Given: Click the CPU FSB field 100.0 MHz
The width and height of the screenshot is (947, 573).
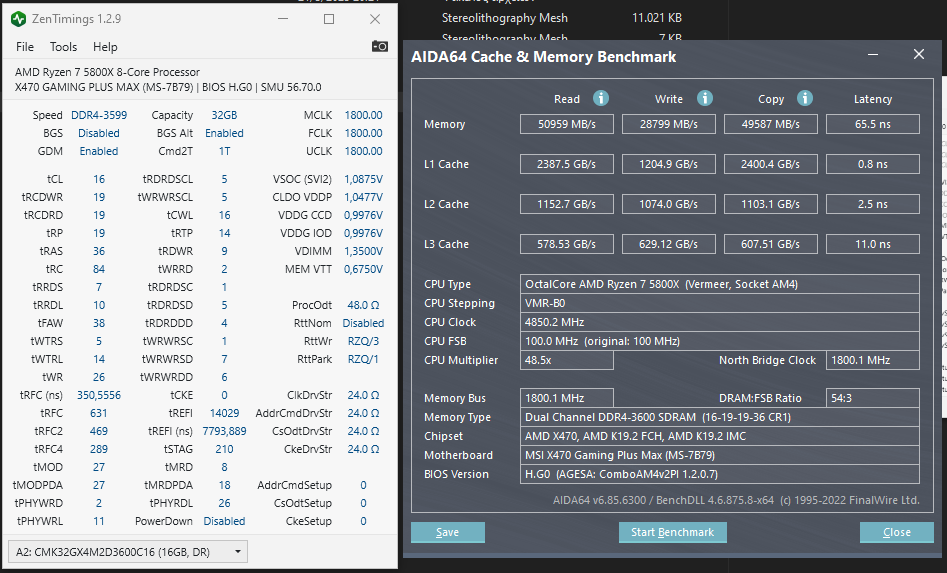Looking at the screenshot, I should coord(720,341).
